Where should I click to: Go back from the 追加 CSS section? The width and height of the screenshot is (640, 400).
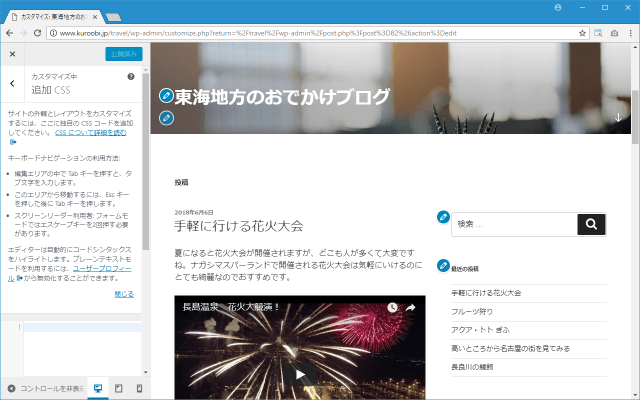coord(13,84)
